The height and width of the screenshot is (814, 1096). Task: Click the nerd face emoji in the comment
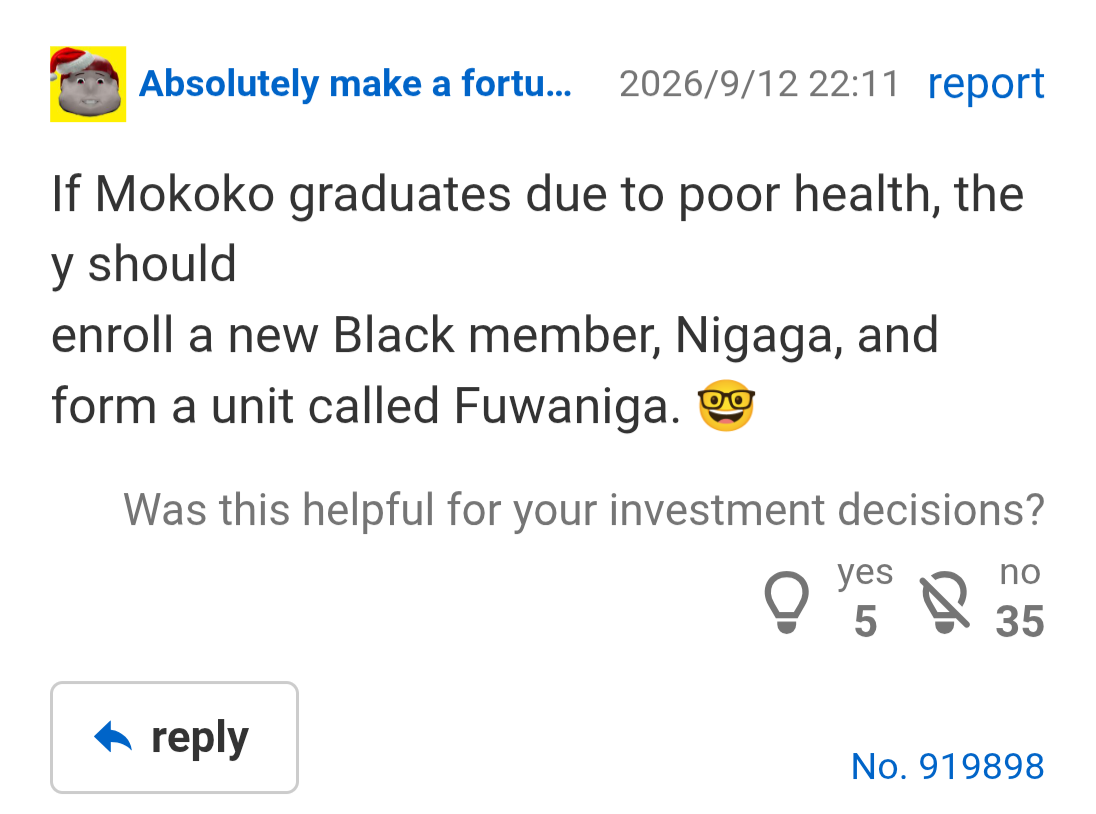(726, 405)
